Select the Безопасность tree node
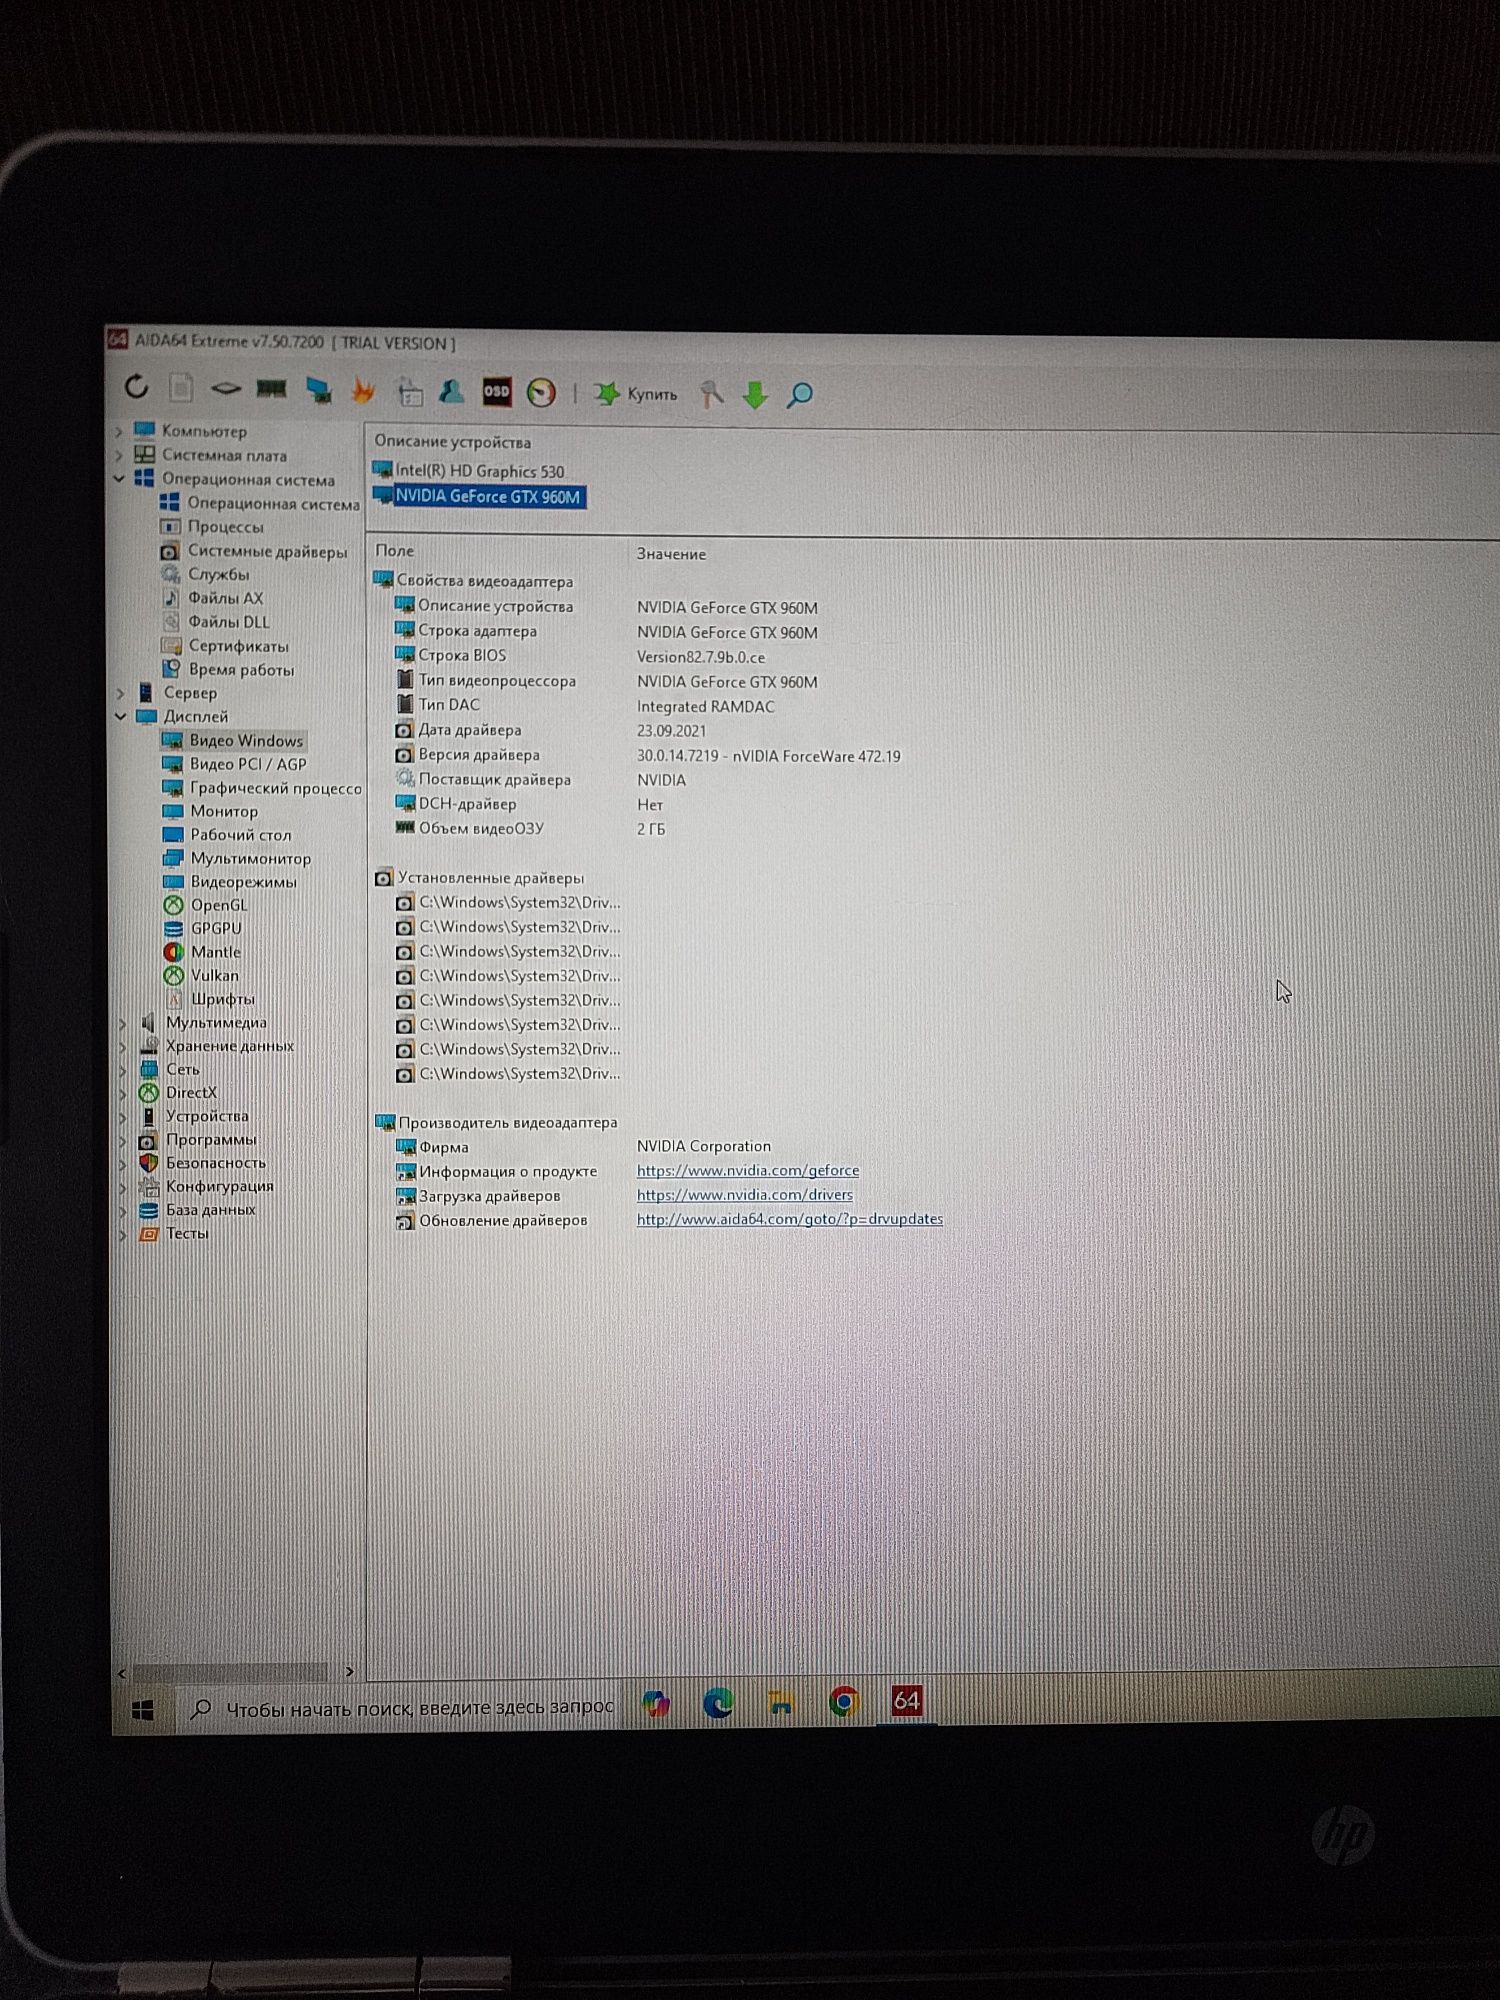This screenshot has width=1500, height=2000. click(x=215, y=1163)
